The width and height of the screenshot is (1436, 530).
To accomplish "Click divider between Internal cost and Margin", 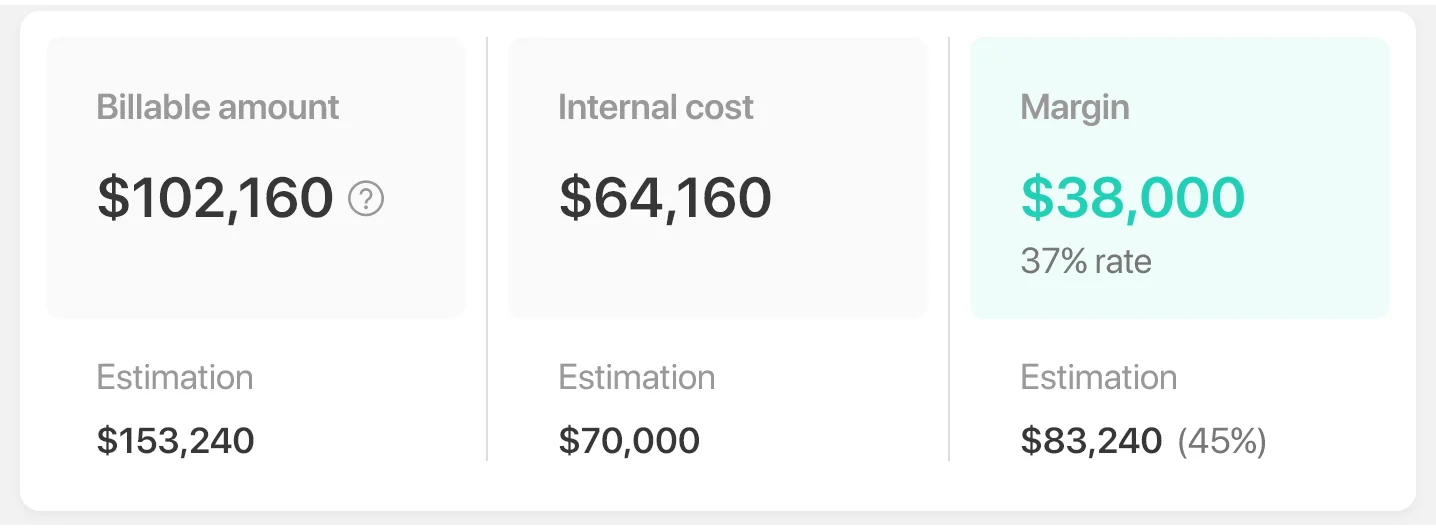I will coord(949,249).
